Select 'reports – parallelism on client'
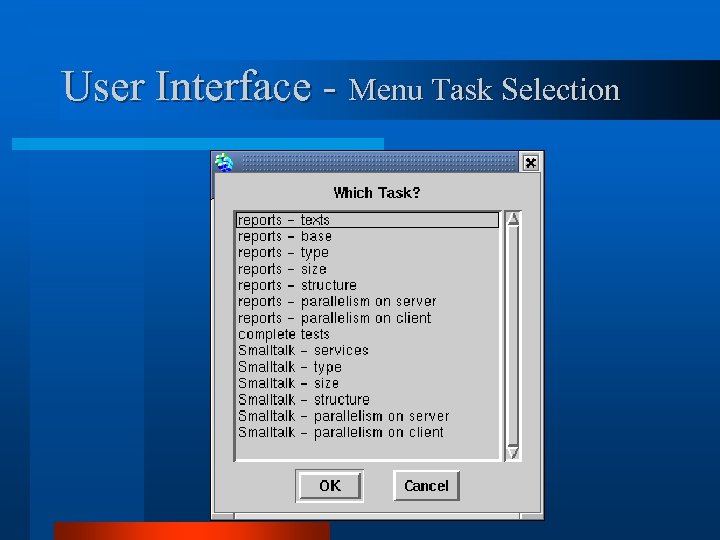This screenshot has width=720, height=540. (367, 318)
